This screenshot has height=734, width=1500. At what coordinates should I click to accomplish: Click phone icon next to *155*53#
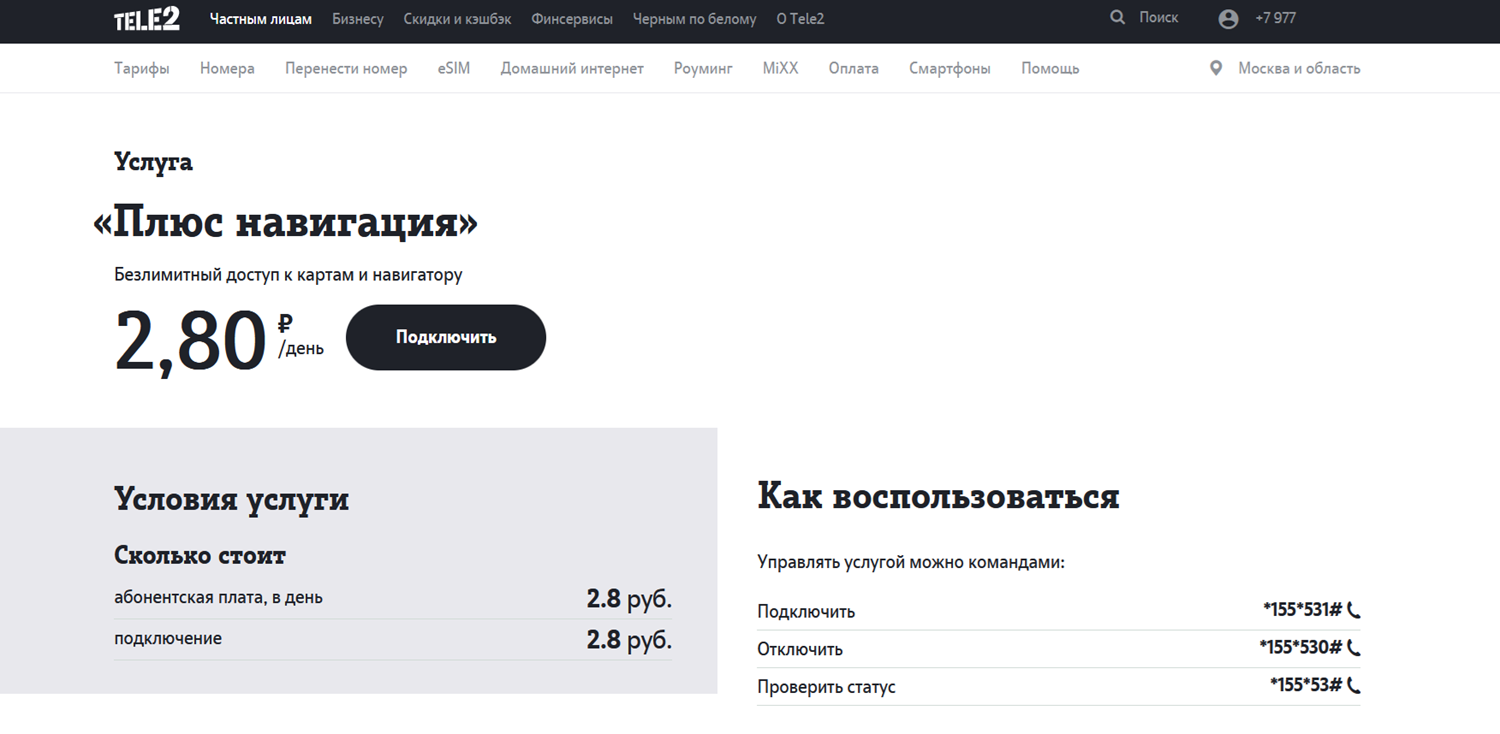[1354, 686]
